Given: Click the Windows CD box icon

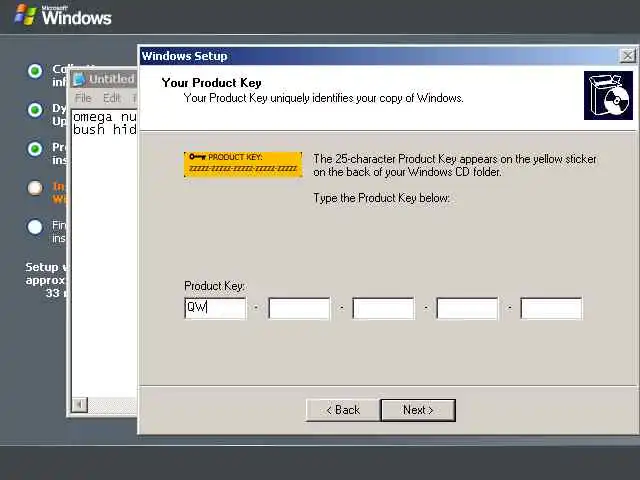Looking at the screenshot, I should [608, 96].
